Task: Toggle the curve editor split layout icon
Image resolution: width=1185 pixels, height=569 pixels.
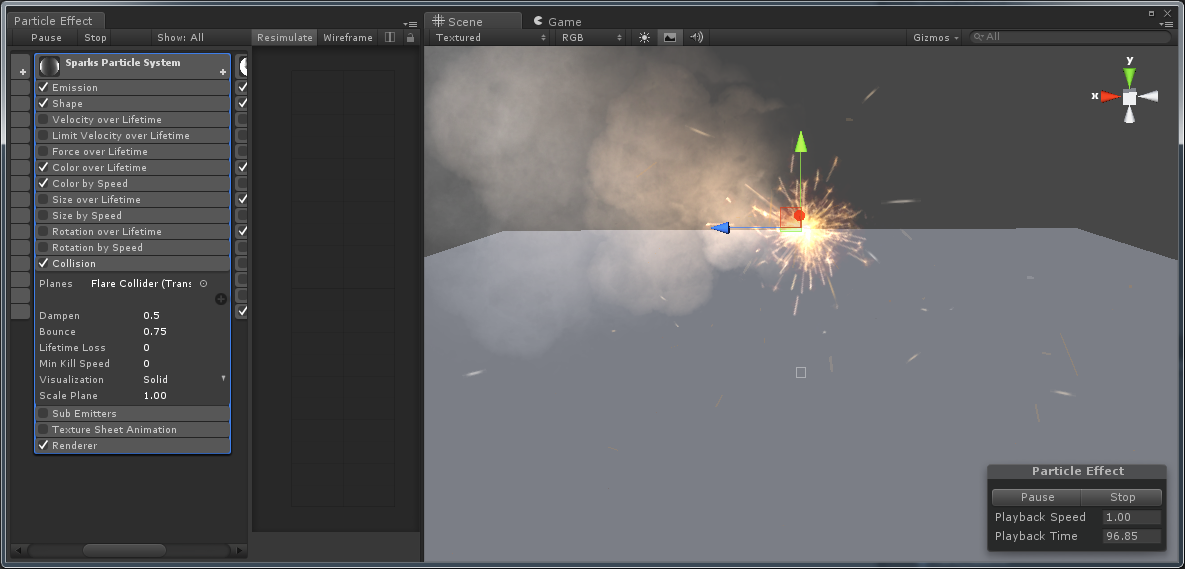Action: [390, 37]
